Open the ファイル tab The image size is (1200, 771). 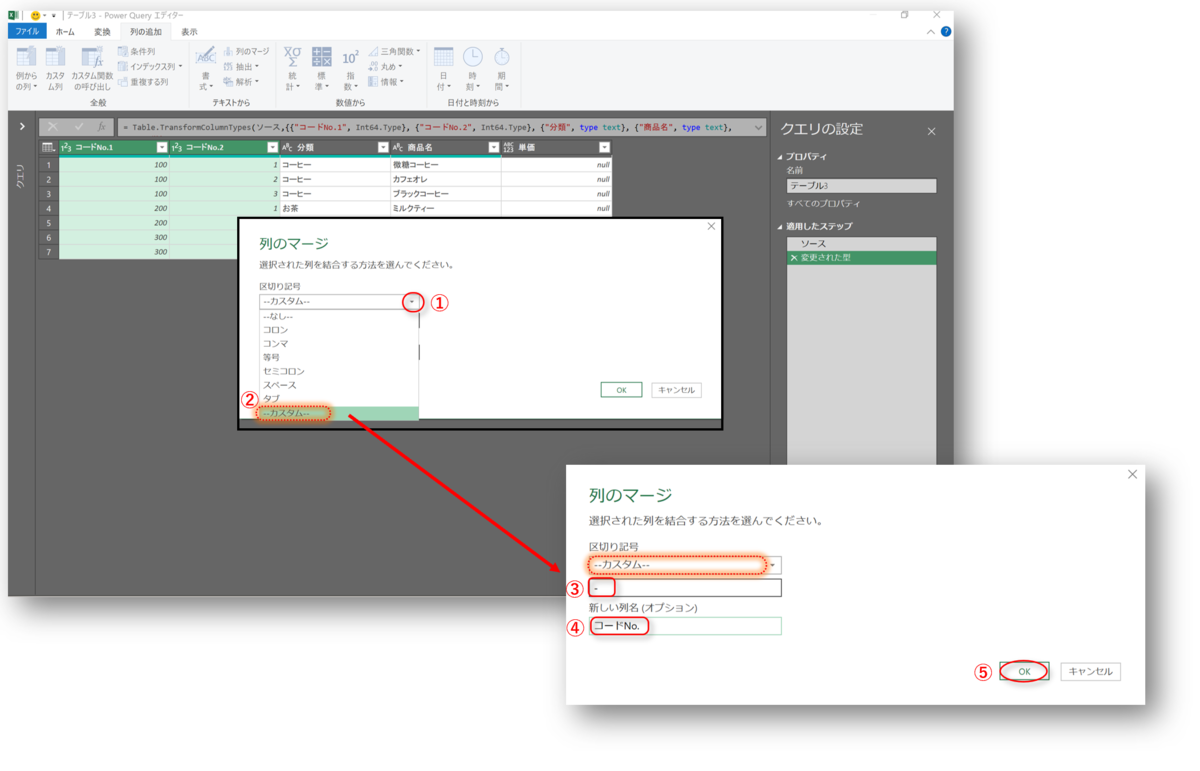[27, 32]
